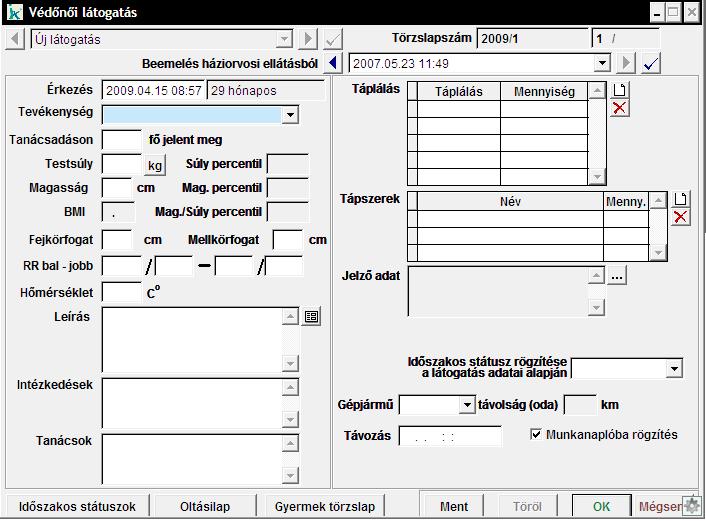Screen dimensions: 706x521
Task: Click red X delete icon beside Tápszerek table
Action: click(680, 217)
